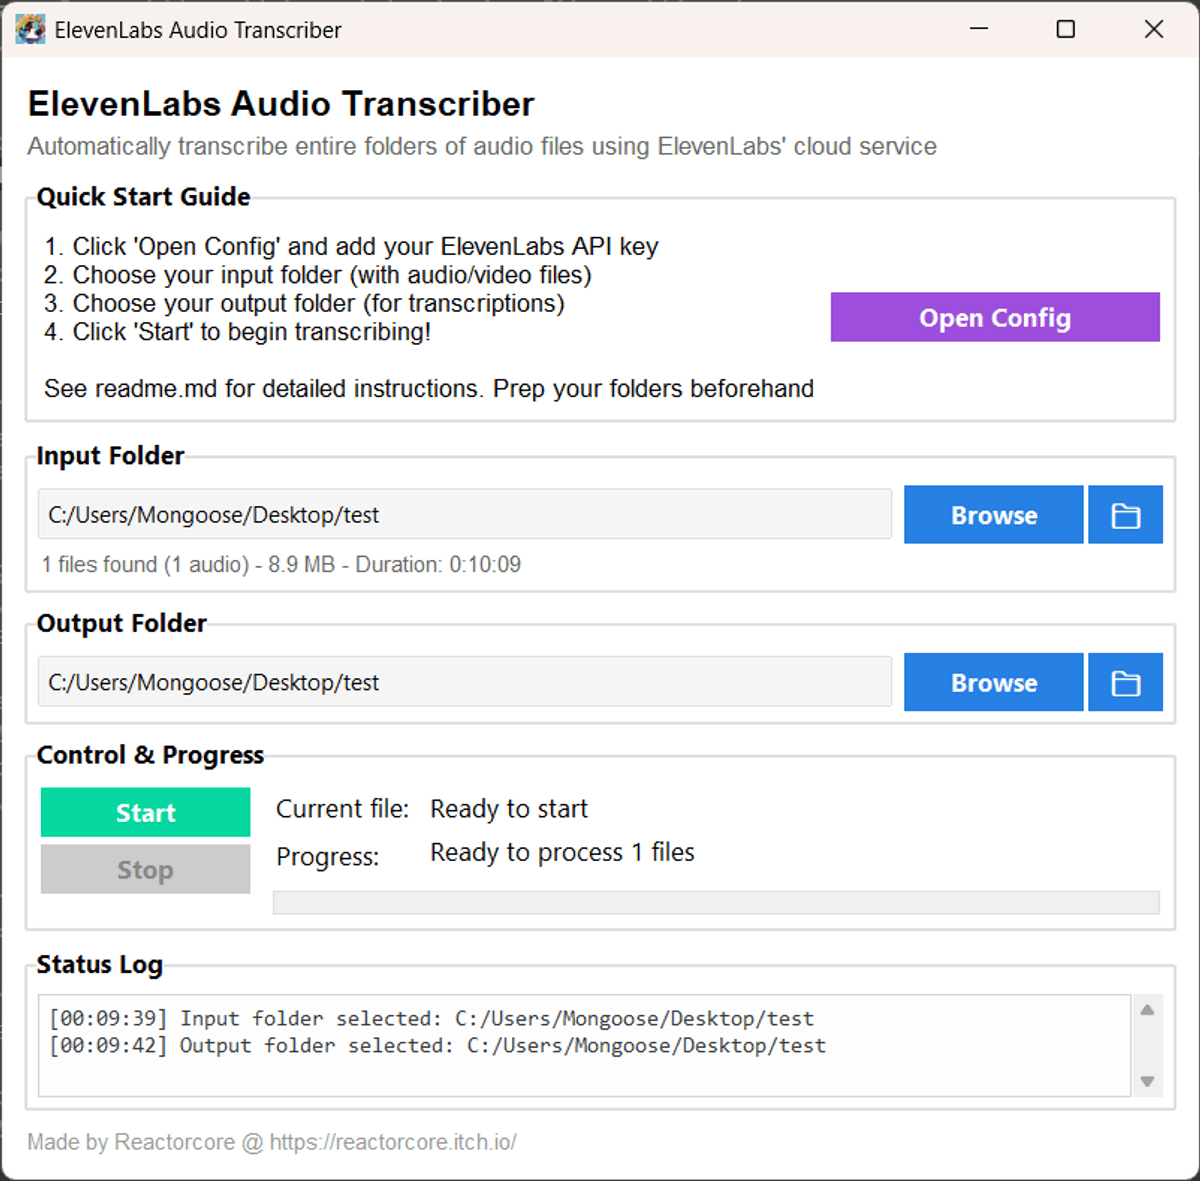Screen dimensions: 1200x1181
Task: Click the 'Progress:' label
Action: [328, 857]
